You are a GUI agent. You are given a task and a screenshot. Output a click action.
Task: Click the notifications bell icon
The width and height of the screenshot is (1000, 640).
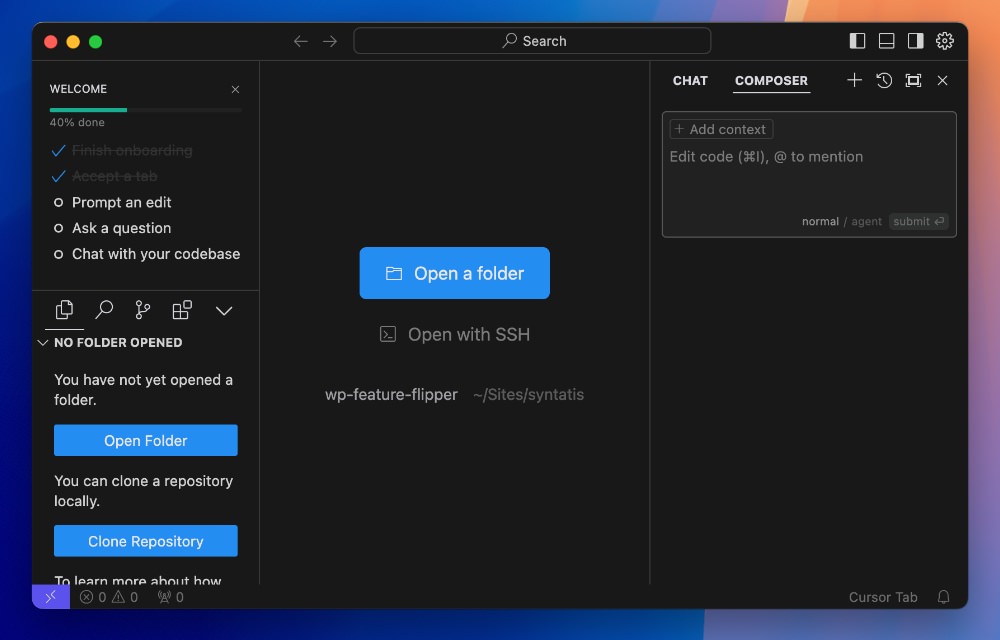click(943, 597)
